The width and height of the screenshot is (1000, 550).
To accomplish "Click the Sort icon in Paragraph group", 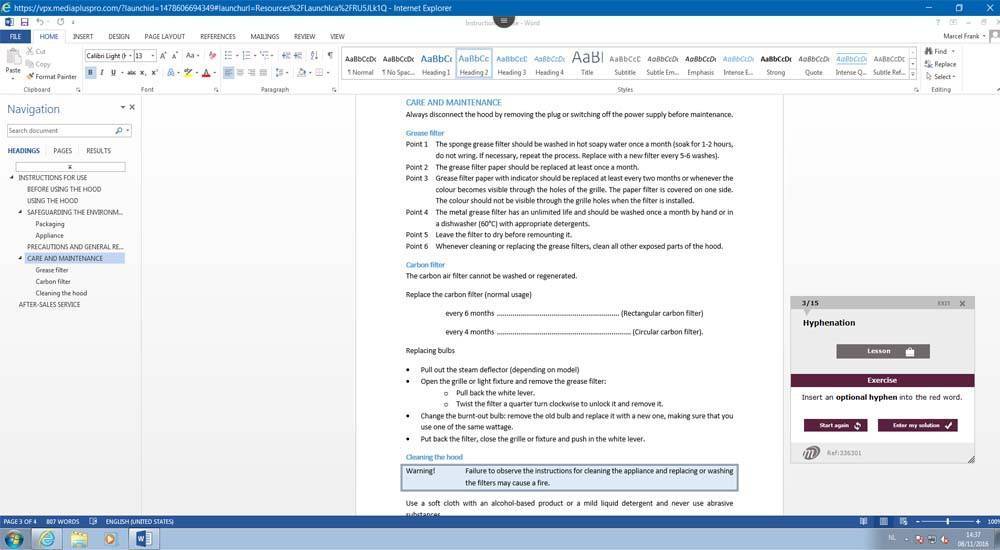I will pos(313,56).
